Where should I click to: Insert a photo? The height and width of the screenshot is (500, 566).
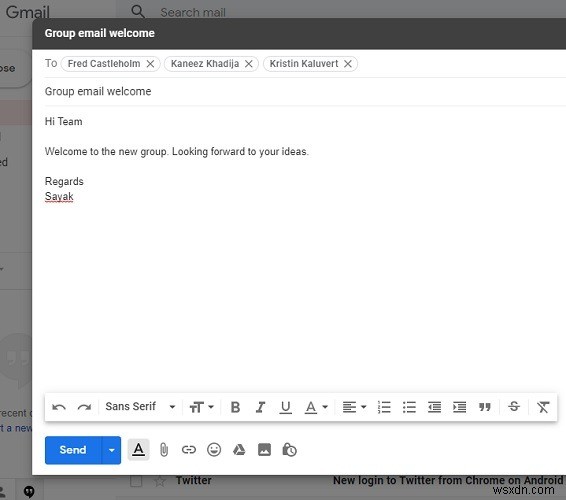coord(264,450)
